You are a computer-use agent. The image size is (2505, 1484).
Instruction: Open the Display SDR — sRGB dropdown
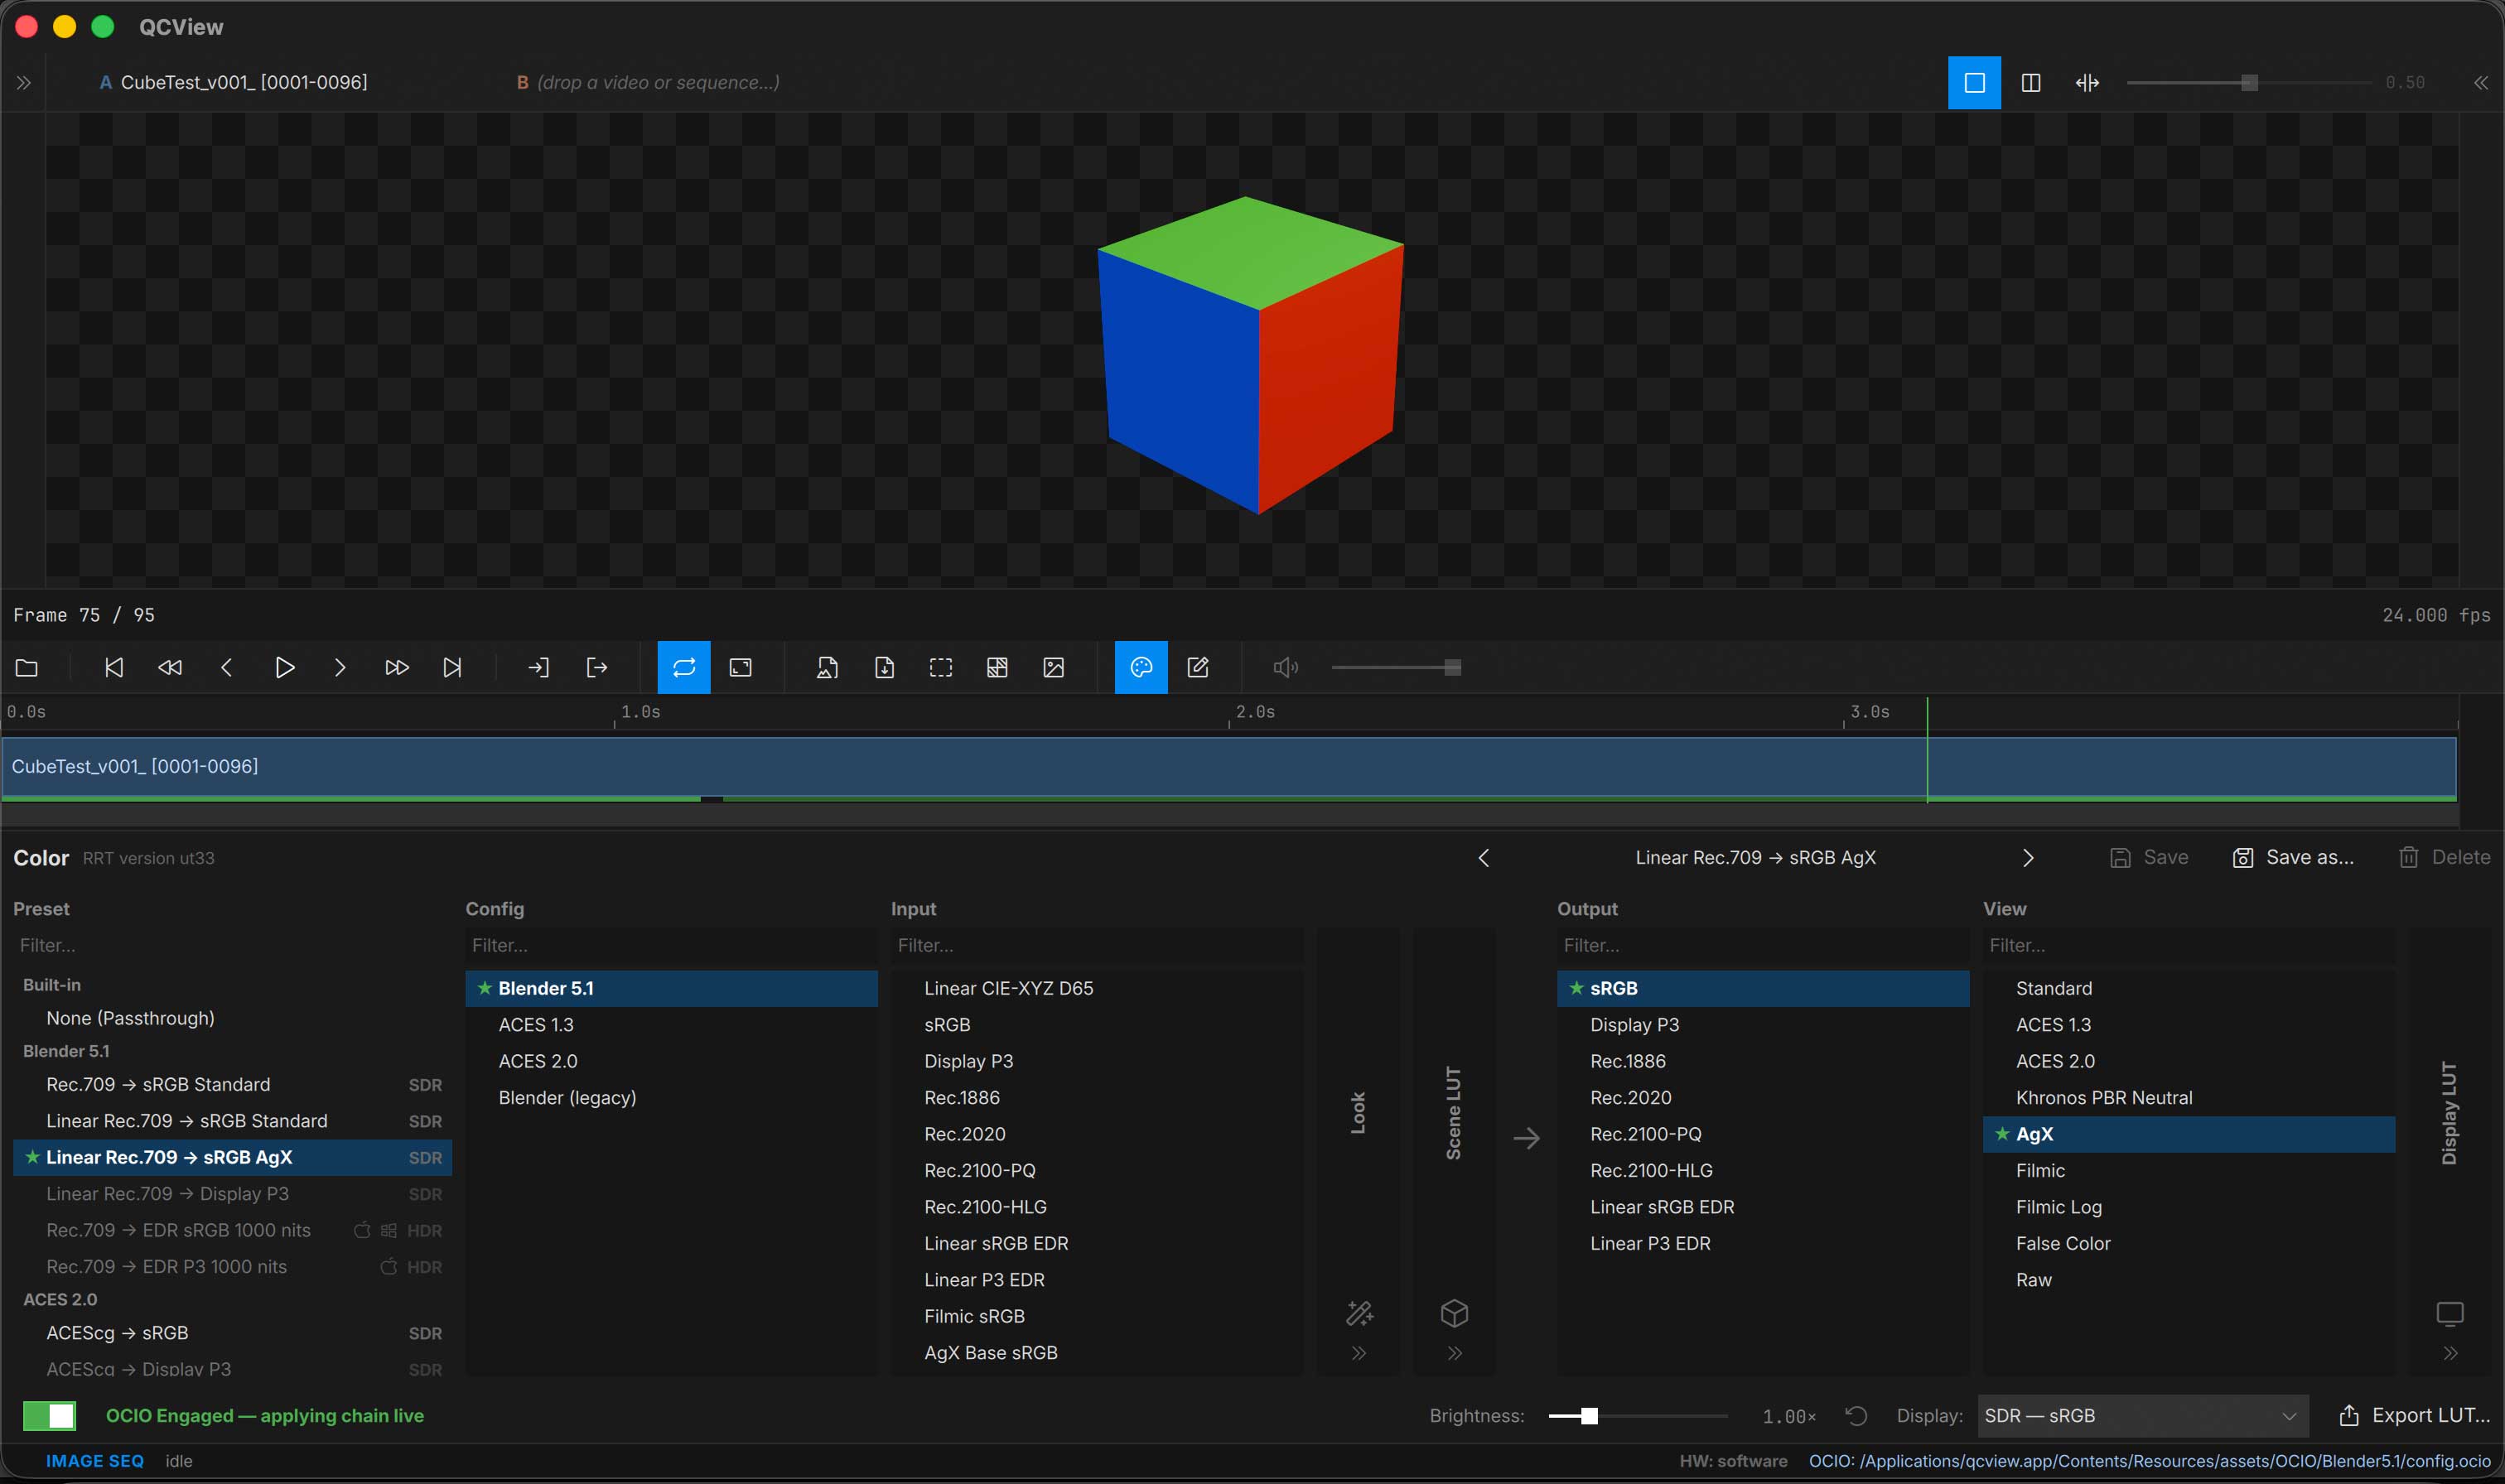(x=2143, y=1416)
